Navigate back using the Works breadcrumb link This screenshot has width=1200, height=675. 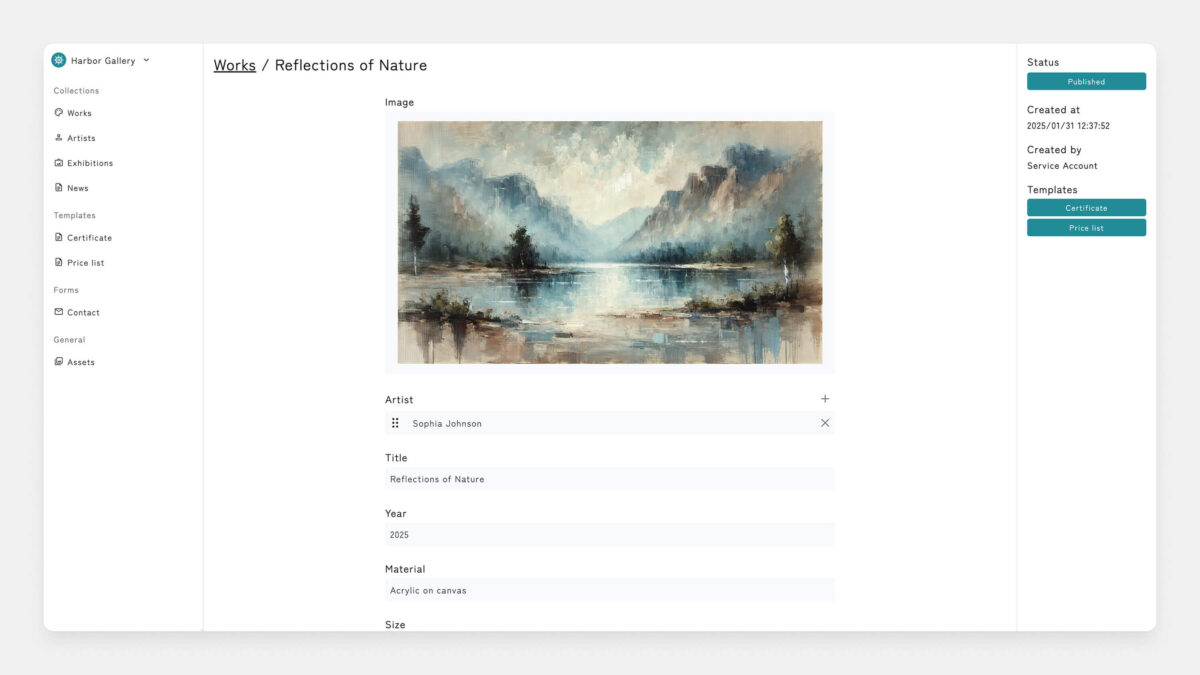[234, 65]
